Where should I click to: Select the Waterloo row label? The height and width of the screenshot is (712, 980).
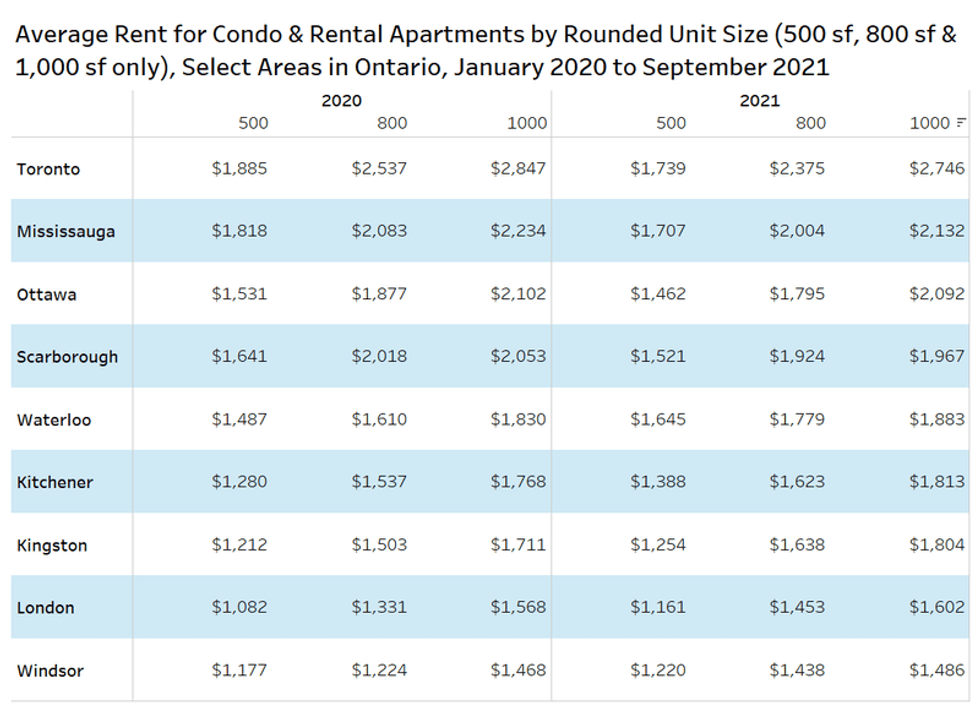[54, 420]
